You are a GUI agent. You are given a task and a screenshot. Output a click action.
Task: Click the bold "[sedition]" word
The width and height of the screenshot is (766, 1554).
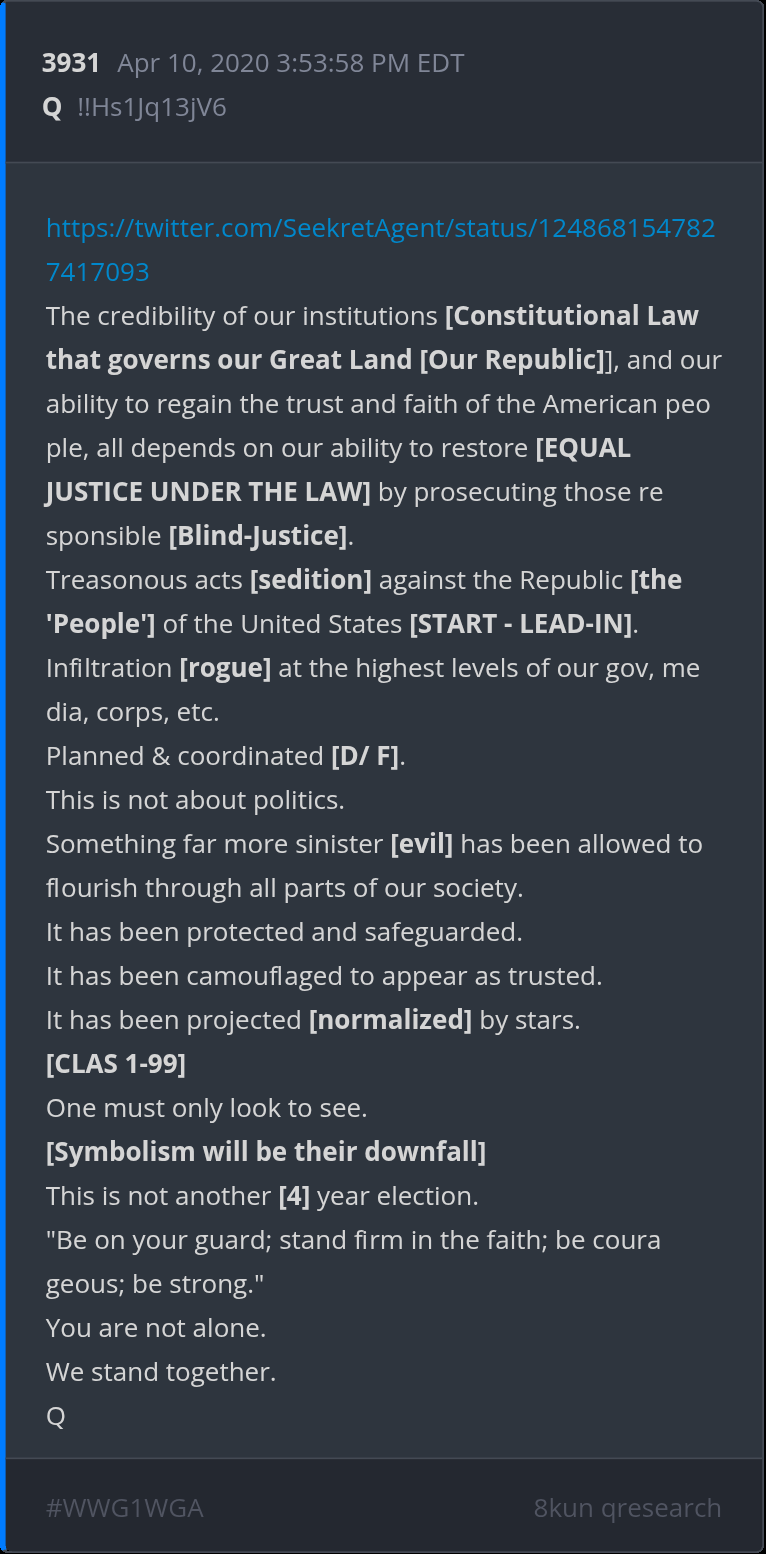[x=311, y=580]
